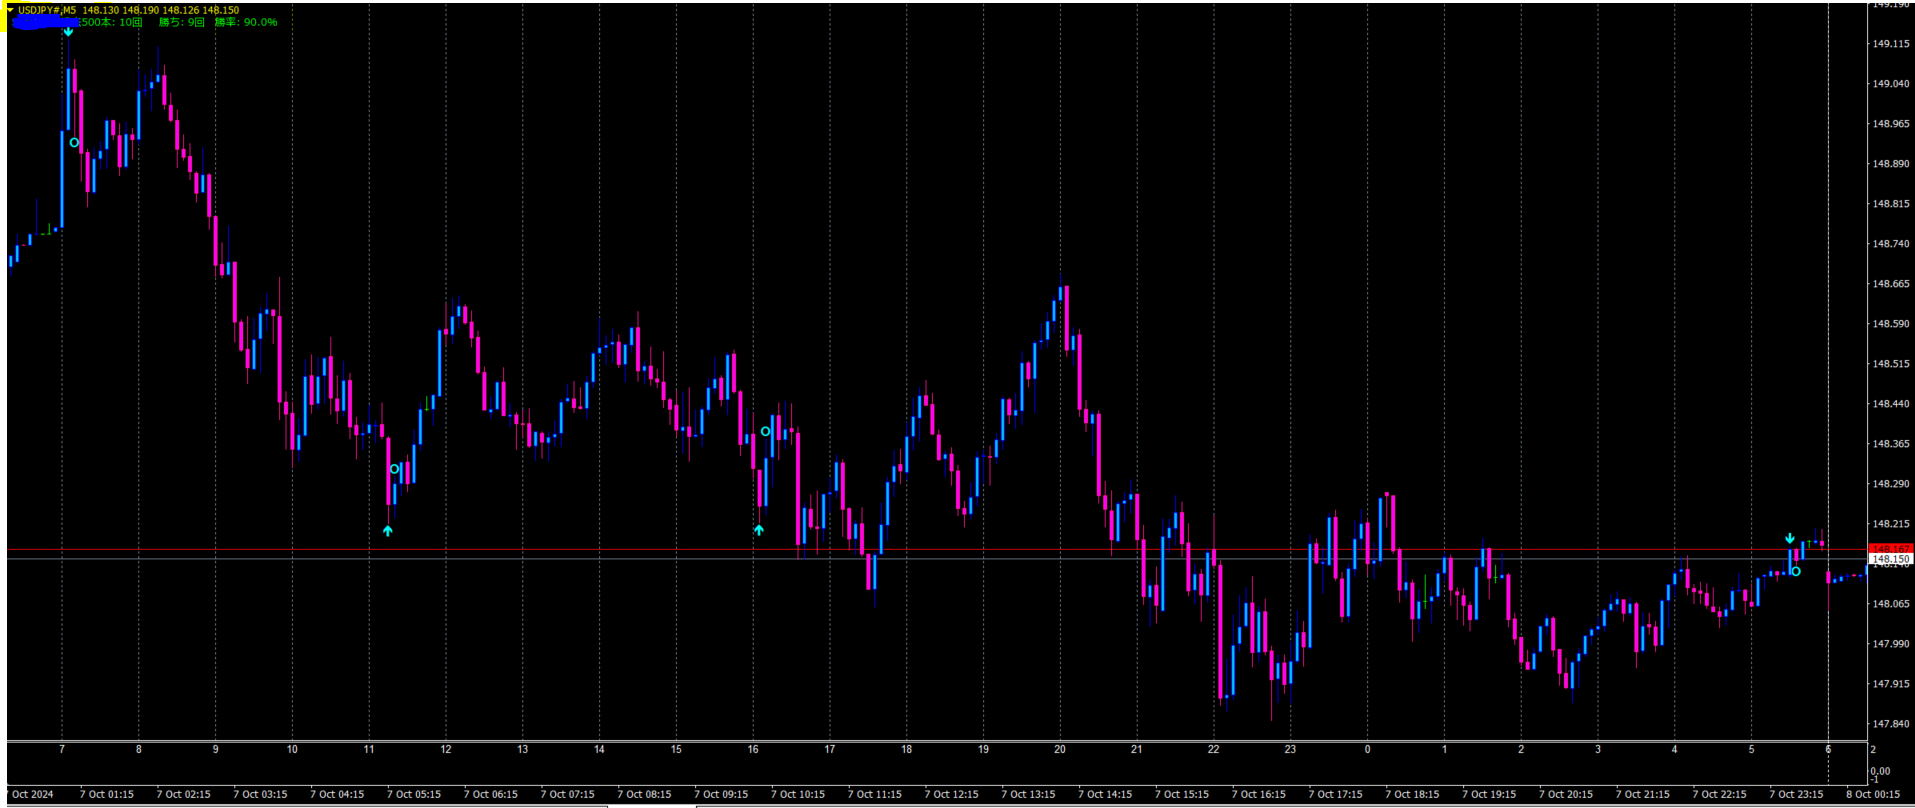Click the '7 Oct 09:15' time axis label

pyautogui.click(x=721, y=795)
